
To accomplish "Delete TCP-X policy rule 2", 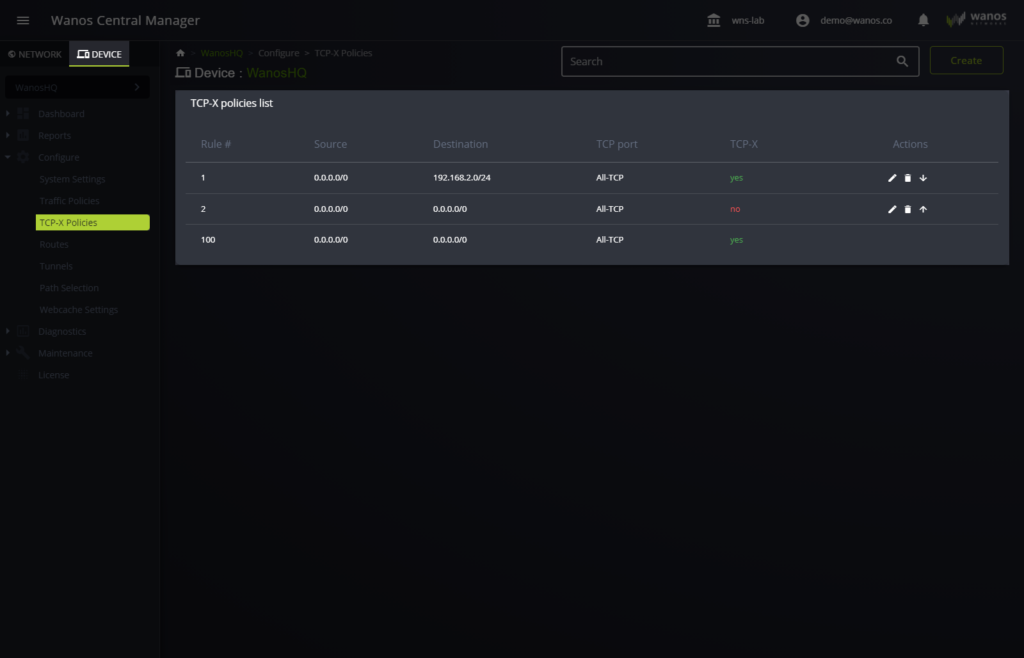I will [908, 210].
